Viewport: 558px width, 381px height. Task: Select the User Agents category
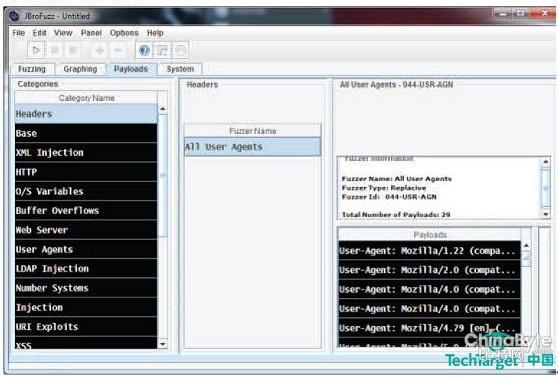(x=86, y=249)
